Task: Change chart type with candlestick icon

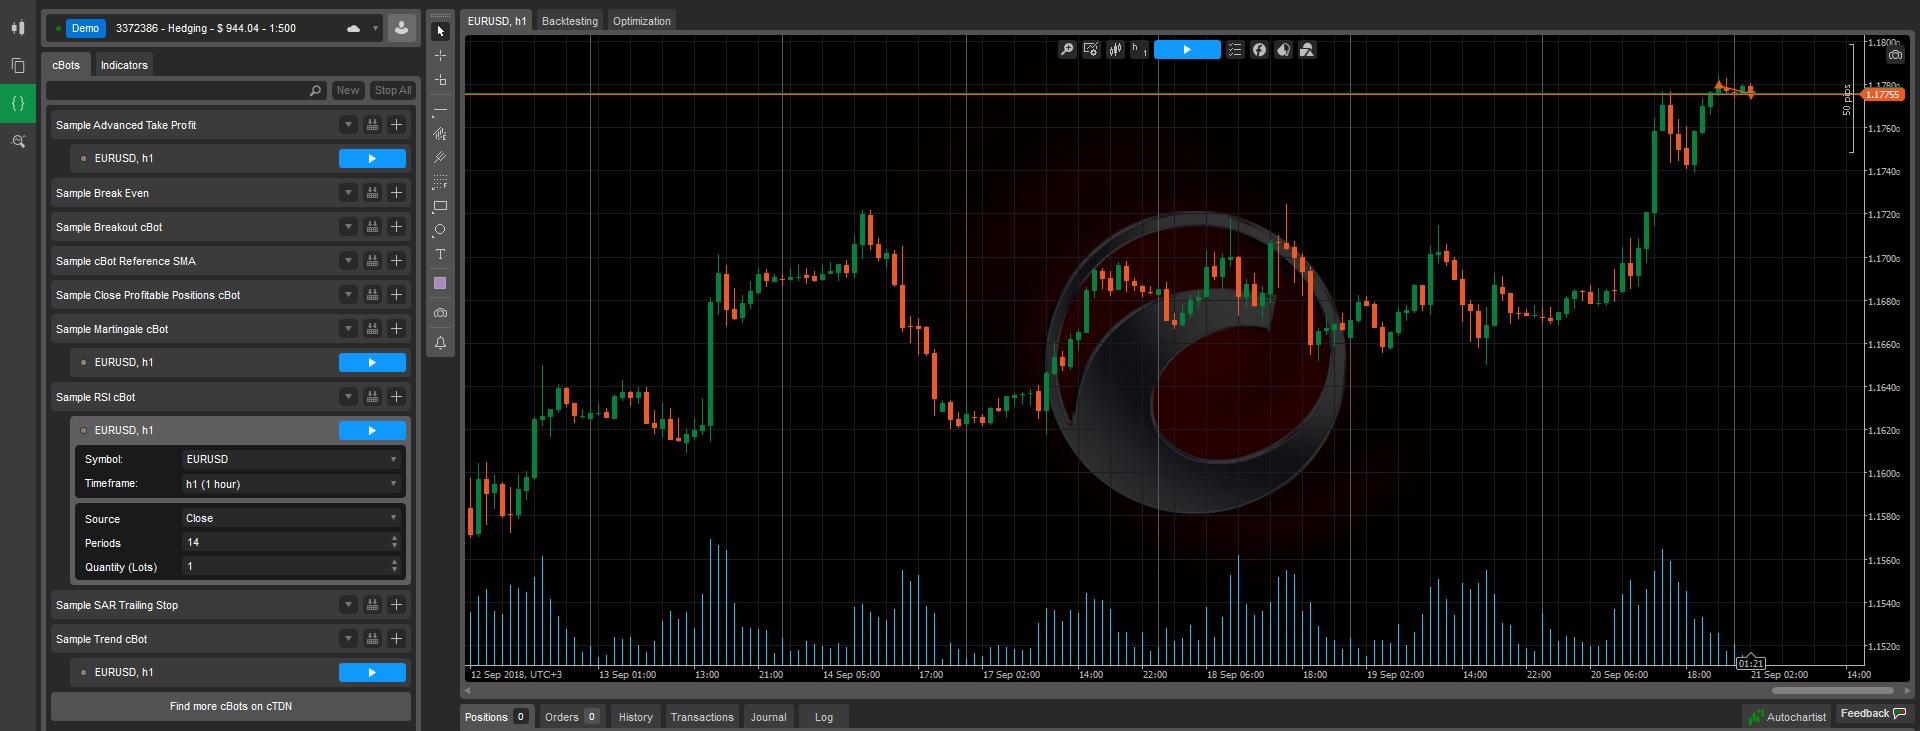Action: click(1115, 49)
